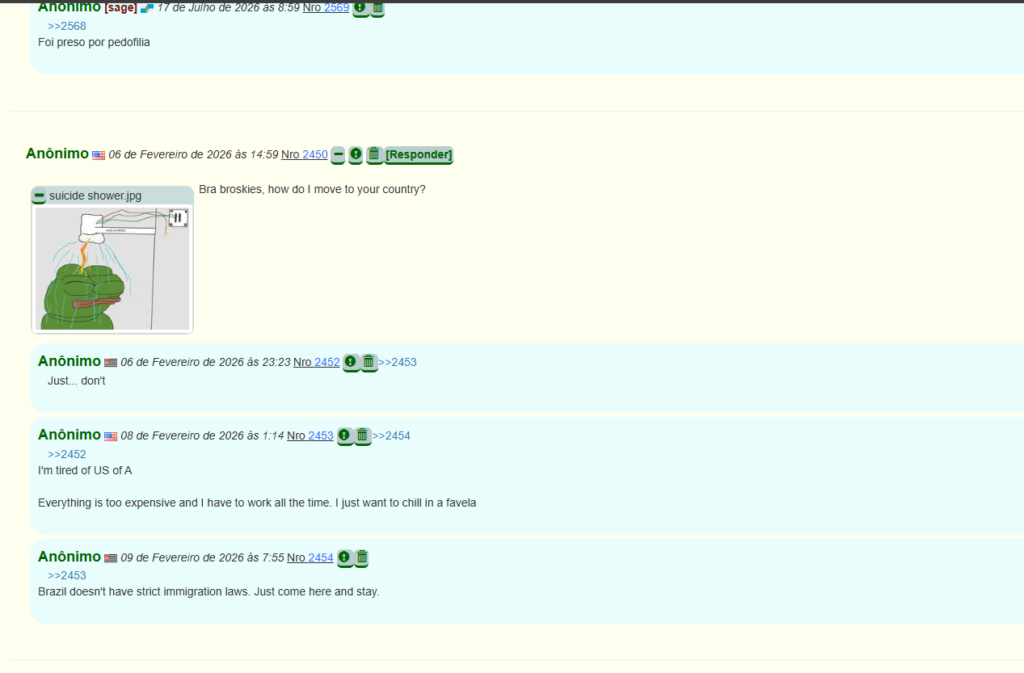Click the Nro link beside 2452
Image resolution: width=1024 pixels, height=673 pixels.
pos(302,362)
